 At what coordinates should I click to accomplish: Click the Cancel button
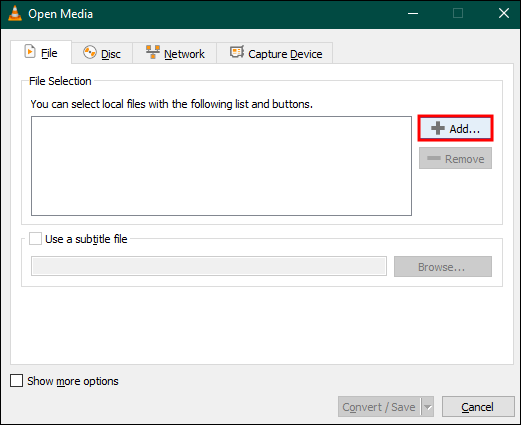tap(478, 407)
